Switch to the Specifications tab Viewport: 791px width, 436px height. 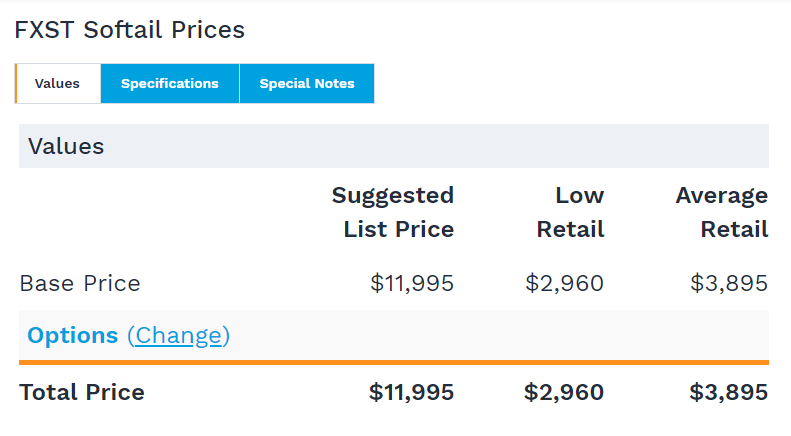point(170,84)
